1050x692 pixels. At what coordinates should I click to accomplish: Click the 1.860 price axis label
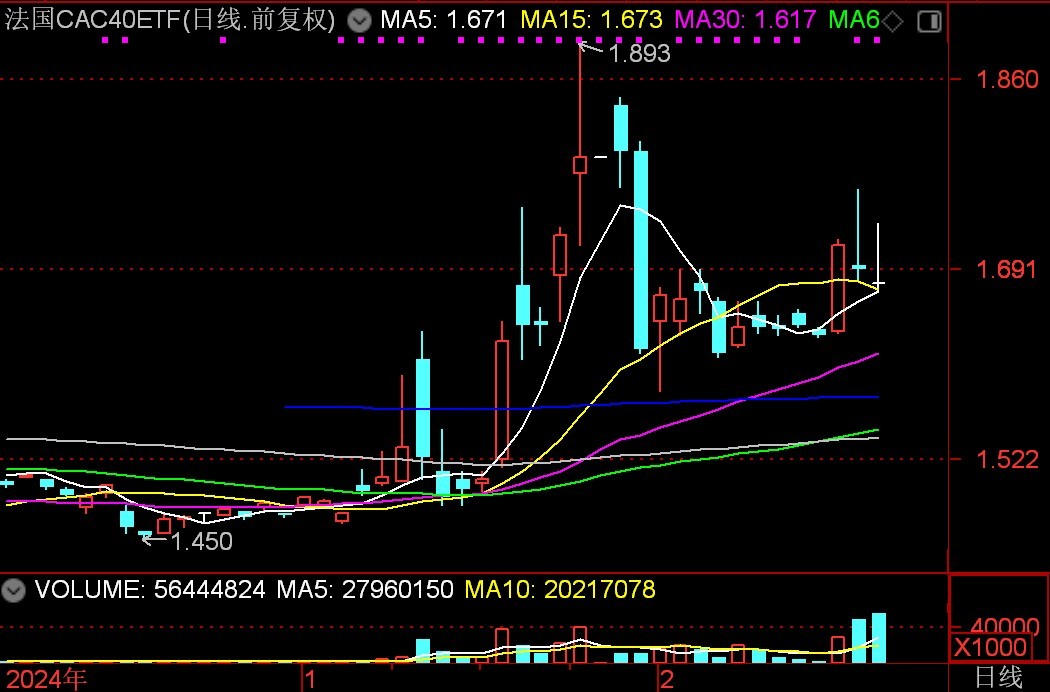pyautogui.click(x=1007, y=79)
